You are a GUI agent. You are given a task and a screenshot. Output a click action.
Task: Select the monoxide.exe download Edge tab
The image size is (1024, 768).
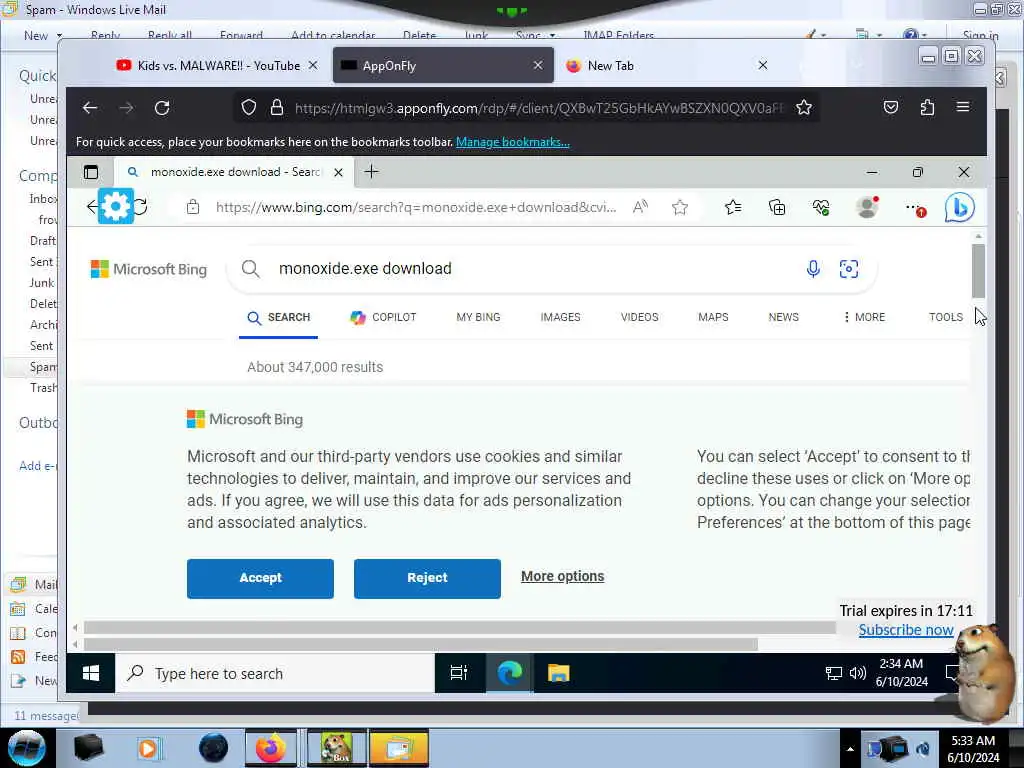click(235, 172)
